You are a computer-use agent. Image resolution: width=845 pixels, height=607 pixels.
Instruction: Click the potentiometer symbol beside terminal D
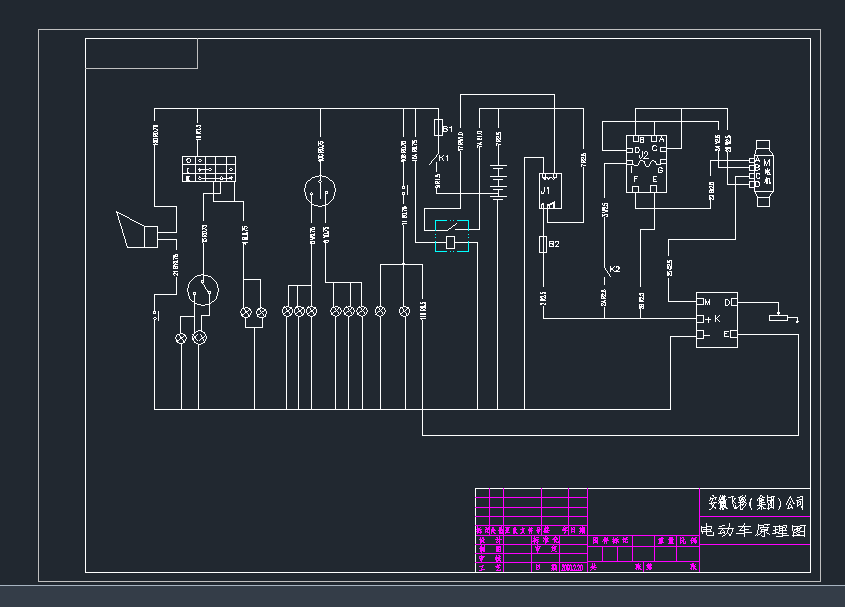coord(778,318)
